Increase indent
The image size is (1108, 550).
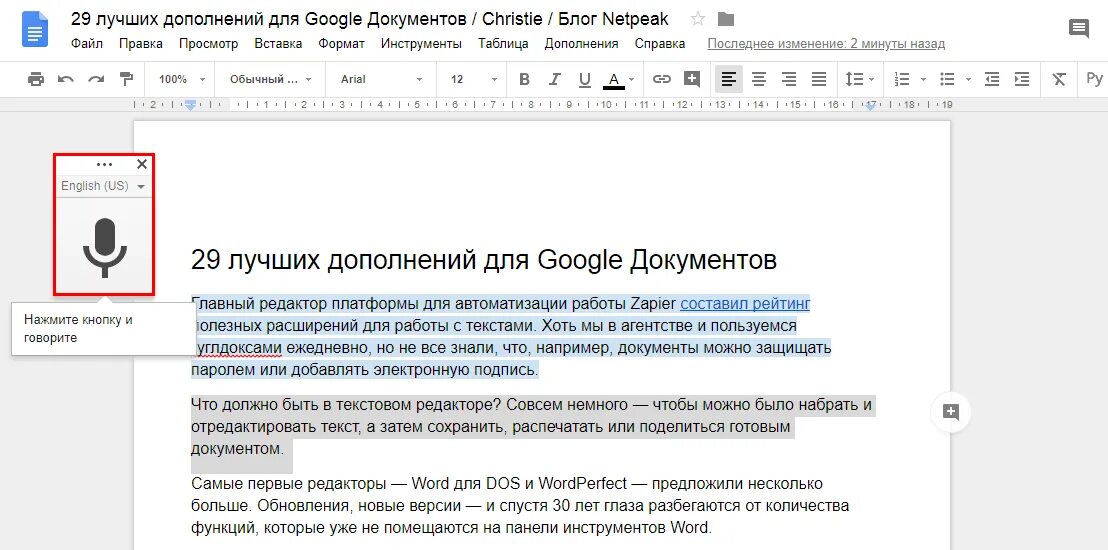click(x=1022, y=79)
